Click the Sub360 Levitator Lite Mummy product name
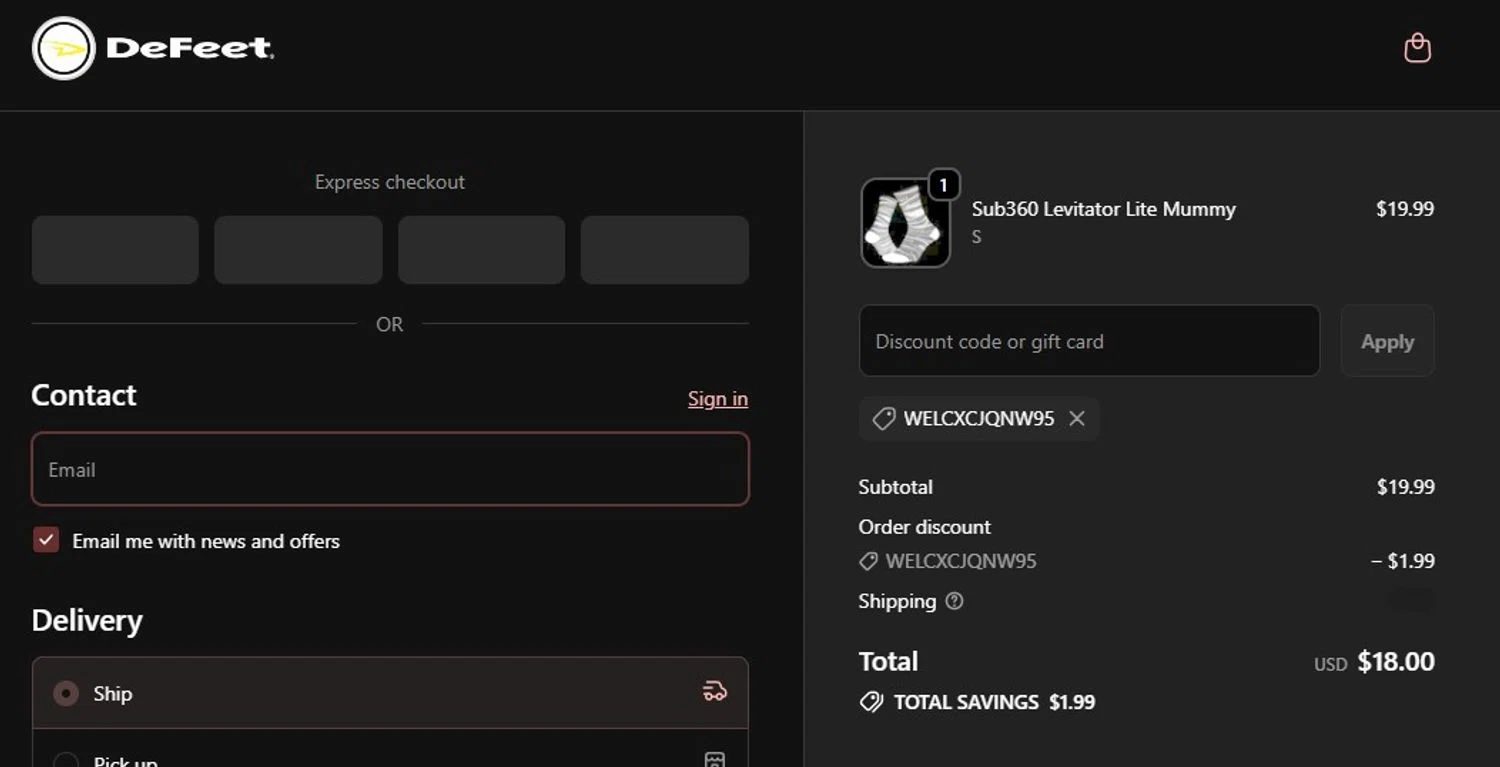 pos(1104,209)
